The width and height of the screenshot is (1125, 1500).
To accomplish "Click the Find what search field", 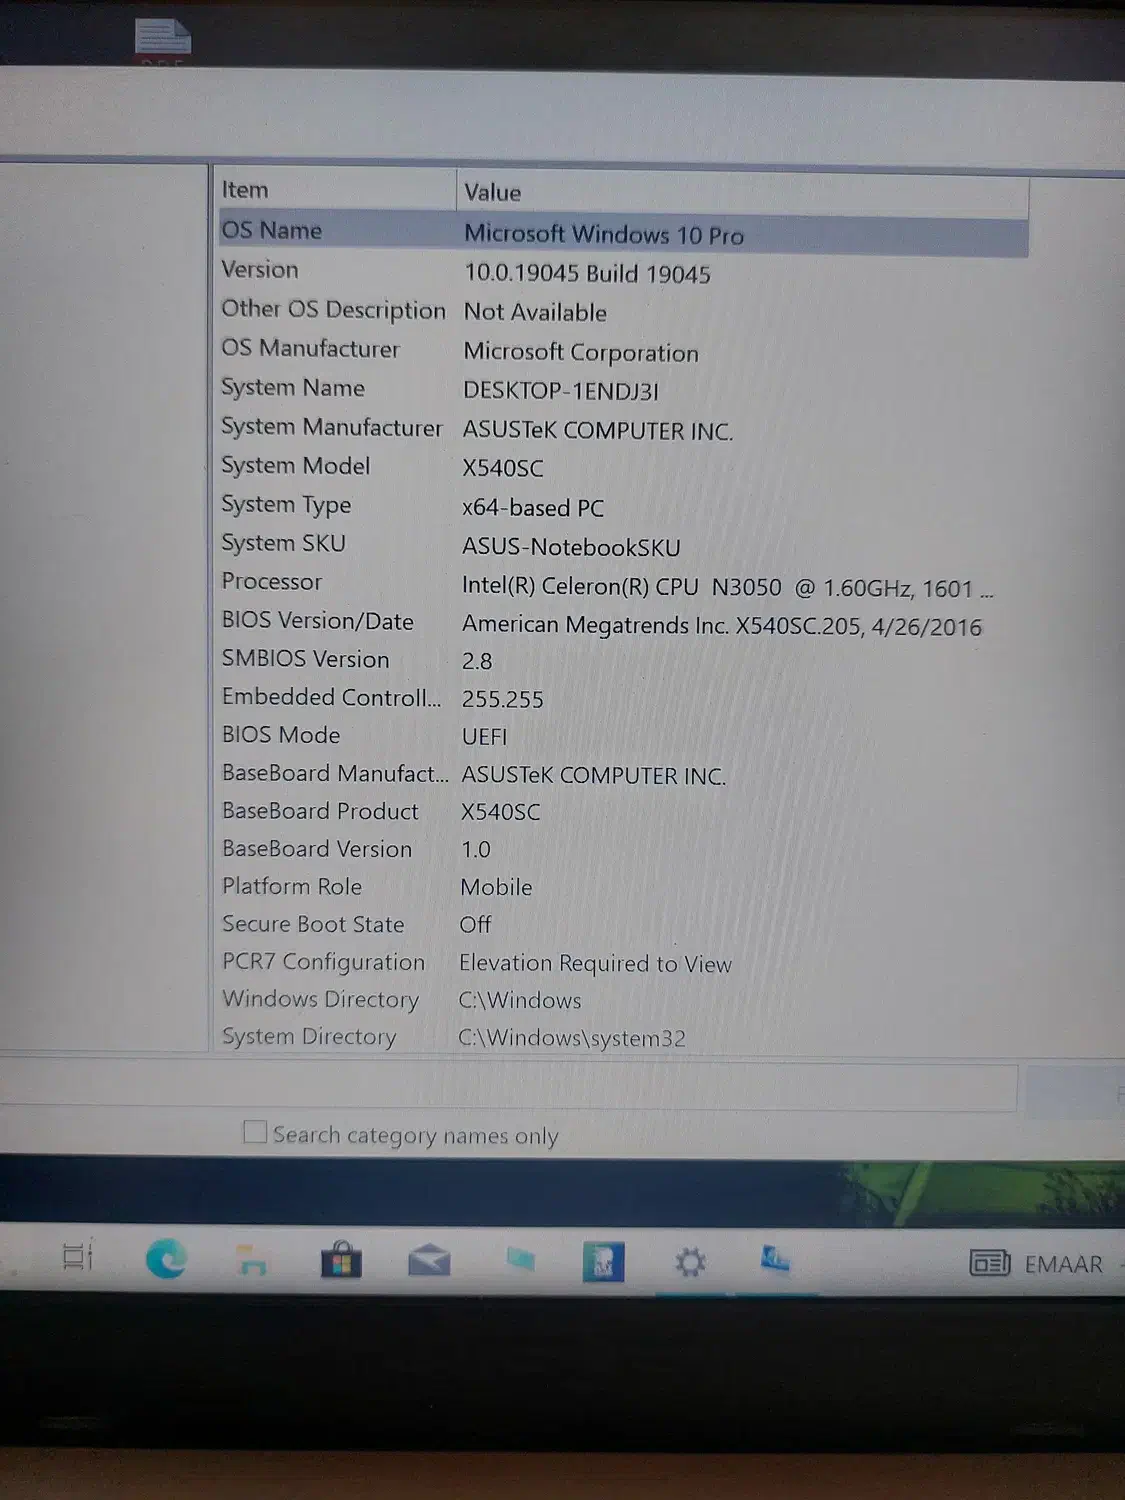I will coord(509,1087).
